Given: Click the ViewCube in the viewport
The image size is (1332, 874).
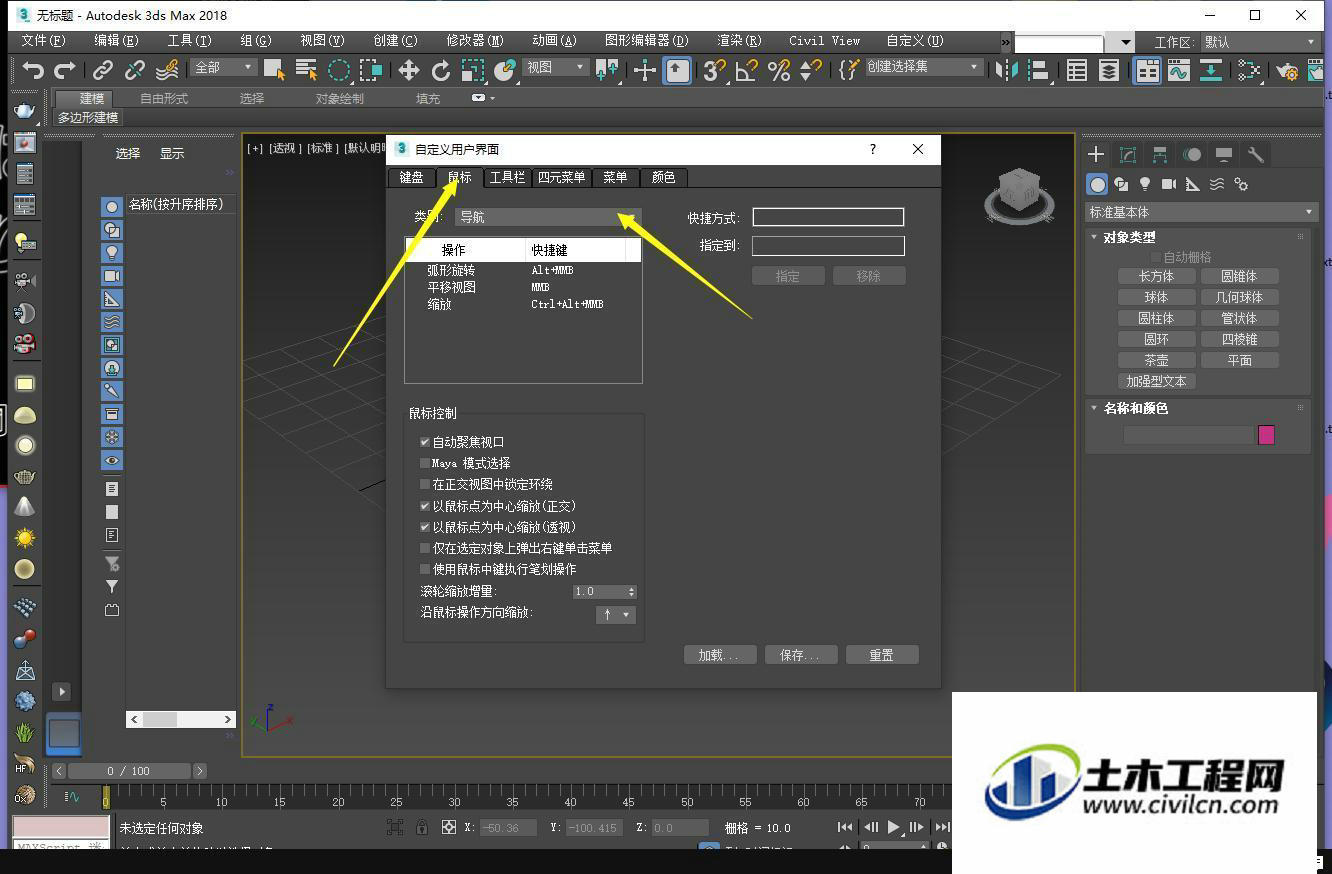Looking at the screenshot, I should (x=1019, y=192).
